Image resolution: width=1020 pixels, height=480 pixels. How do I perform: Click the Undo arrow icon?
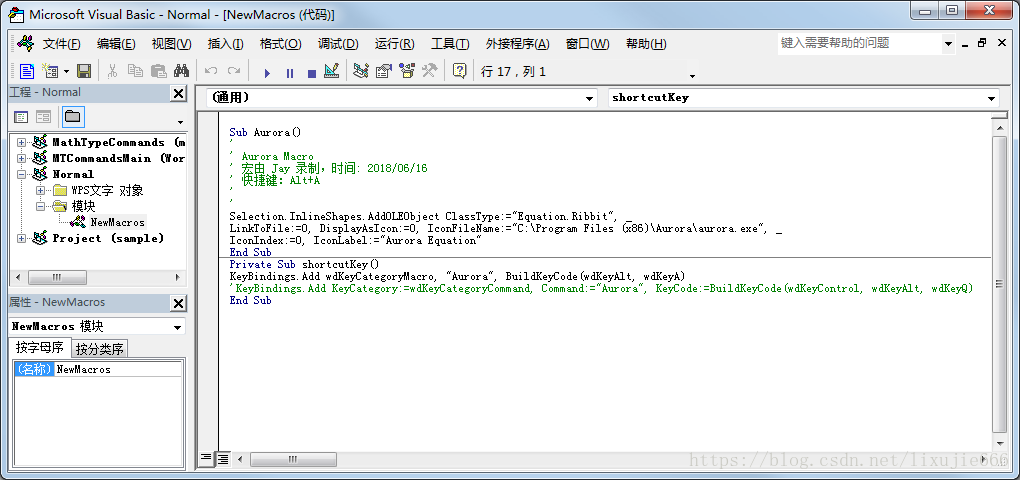click(211, 71)
